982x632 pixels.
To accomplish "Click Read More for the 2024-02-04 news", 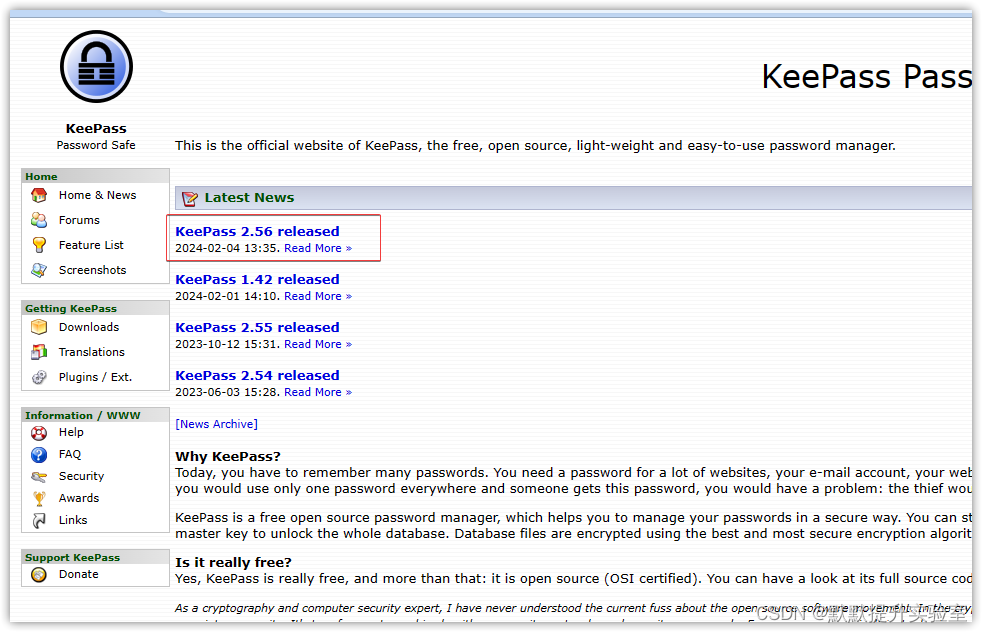I will pyautogui.click(x=318, y=249).
